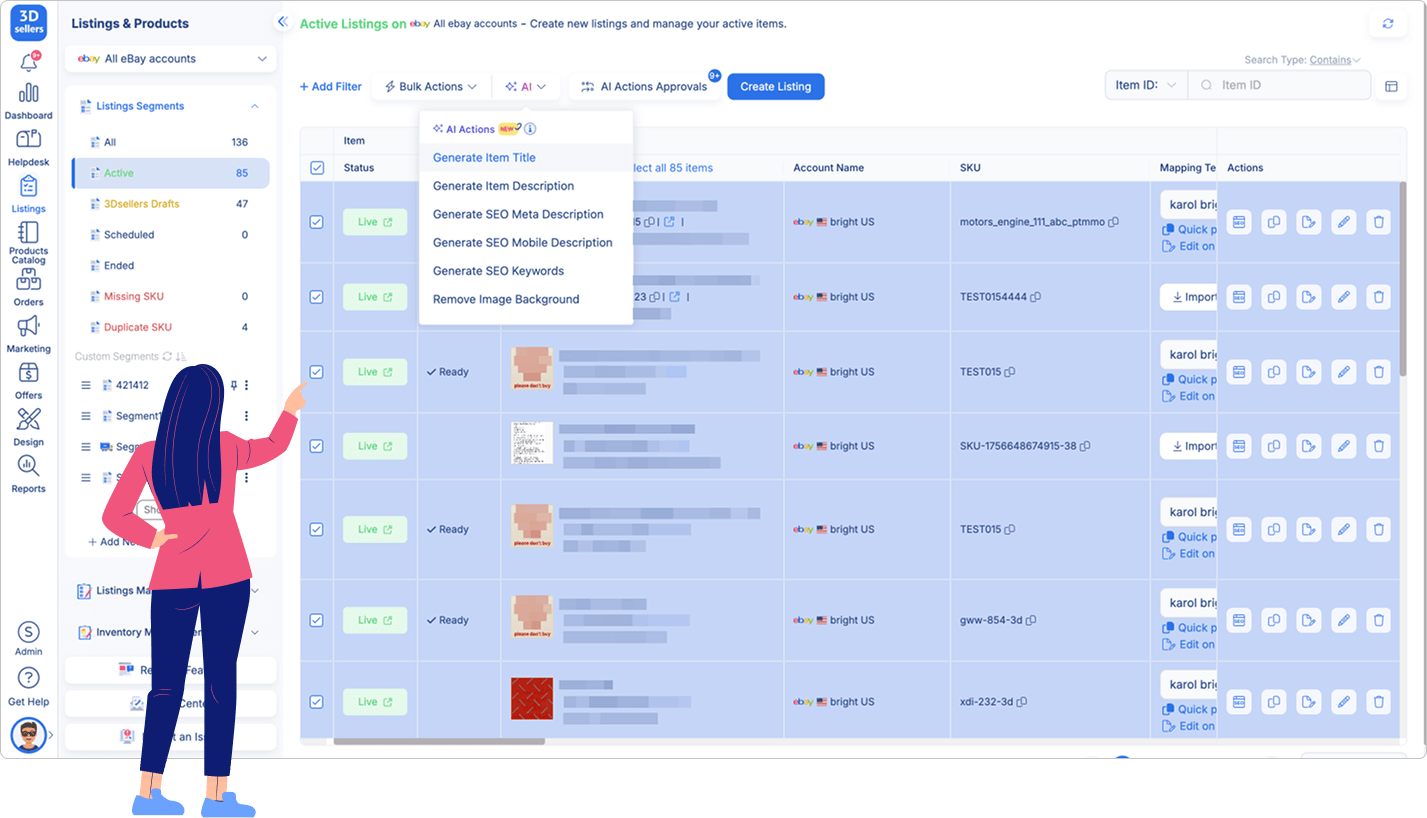The height and width of the screenshot is (818, 1427).
Task: Open Products Catalog in sidebar
Action: pyautogui.click(x=29, y=243)
